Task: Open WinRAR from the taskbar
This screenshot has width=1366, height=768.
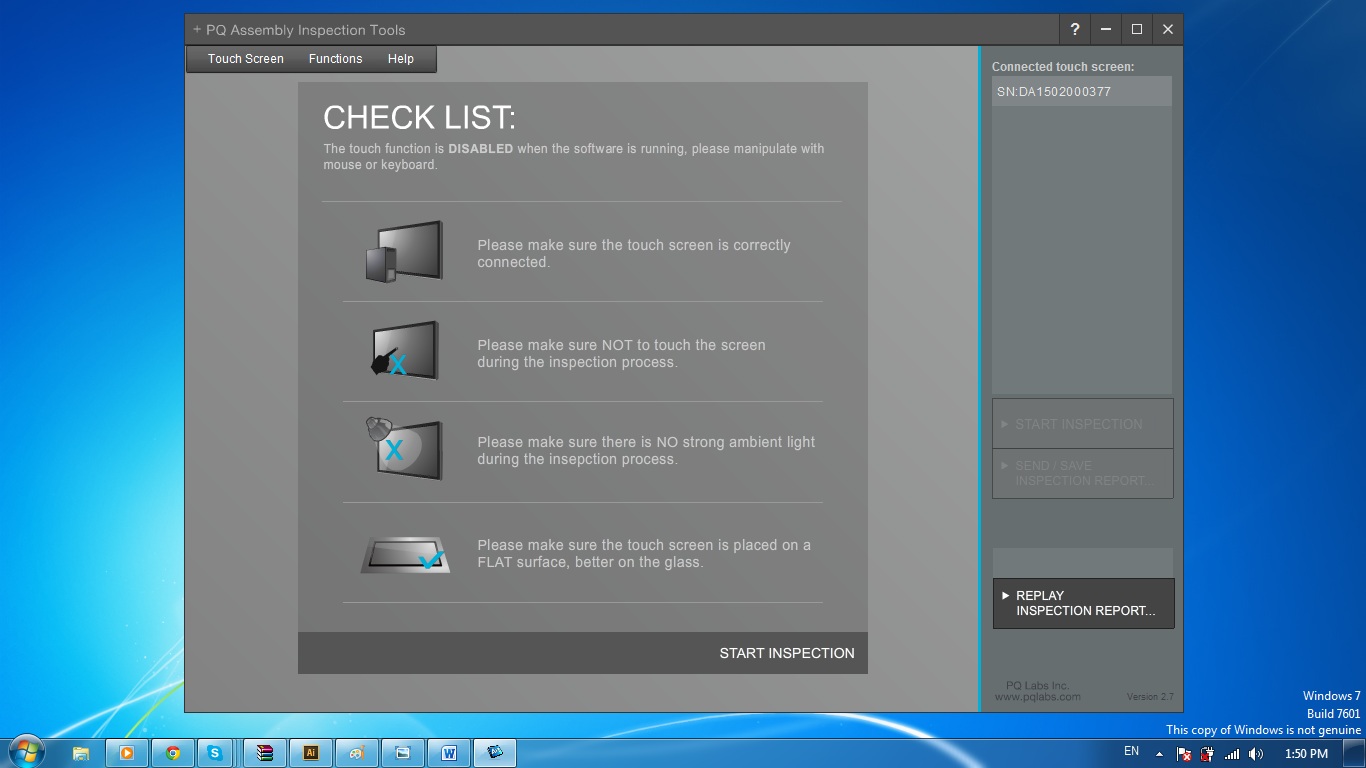Action: pos(265,753)
